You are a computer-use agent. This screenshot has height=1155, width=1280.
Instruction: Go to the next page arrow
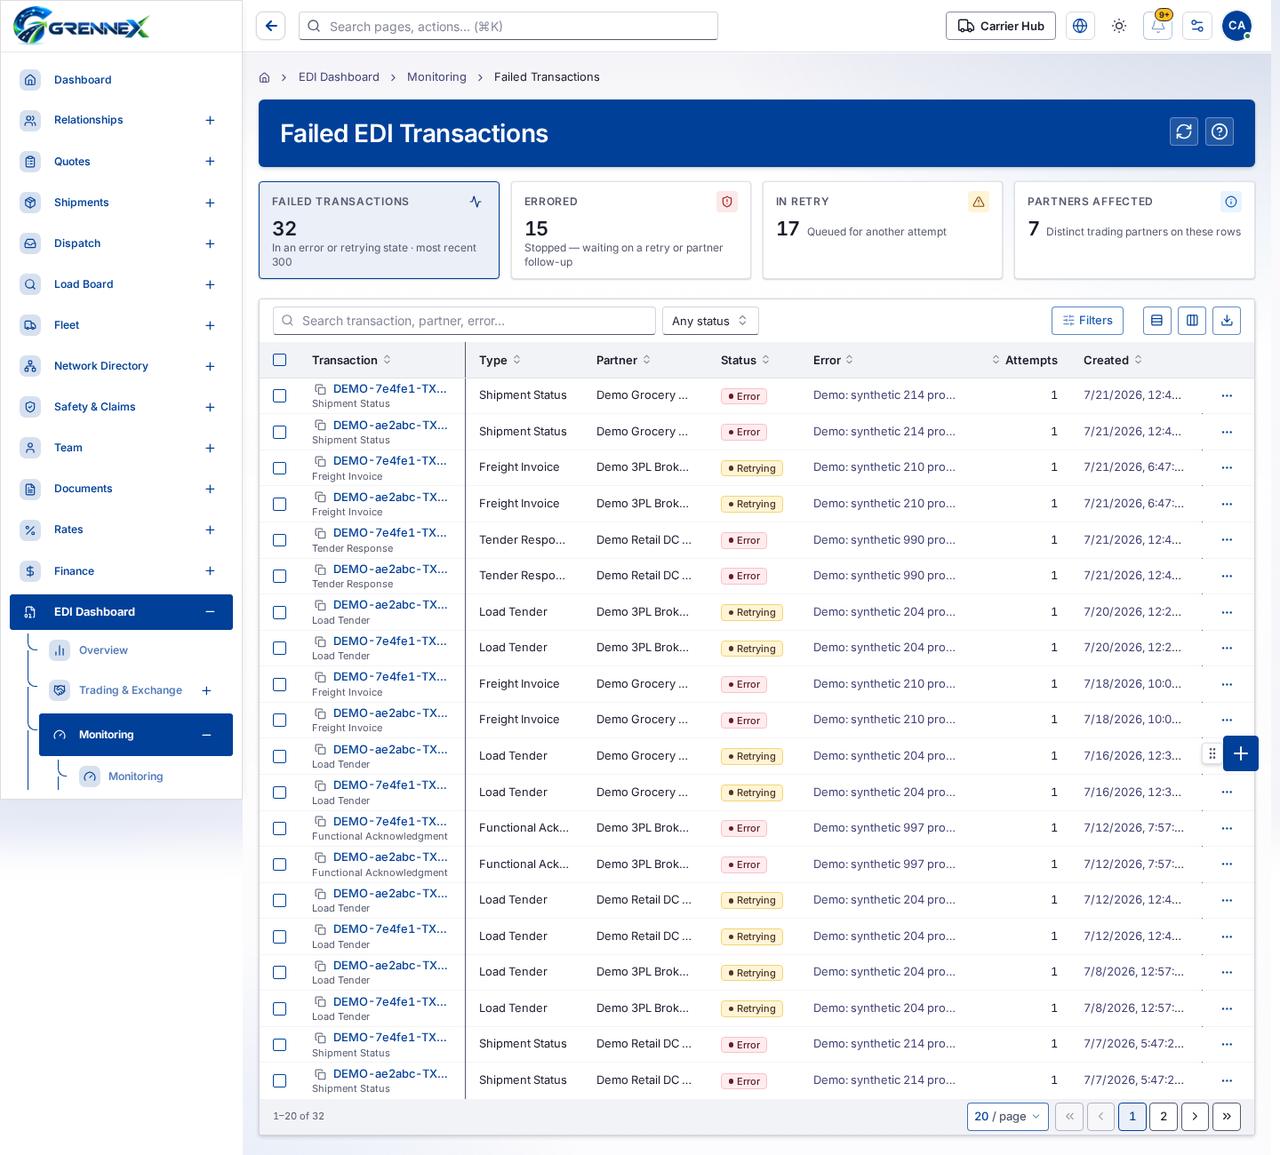(1195, 1116)
